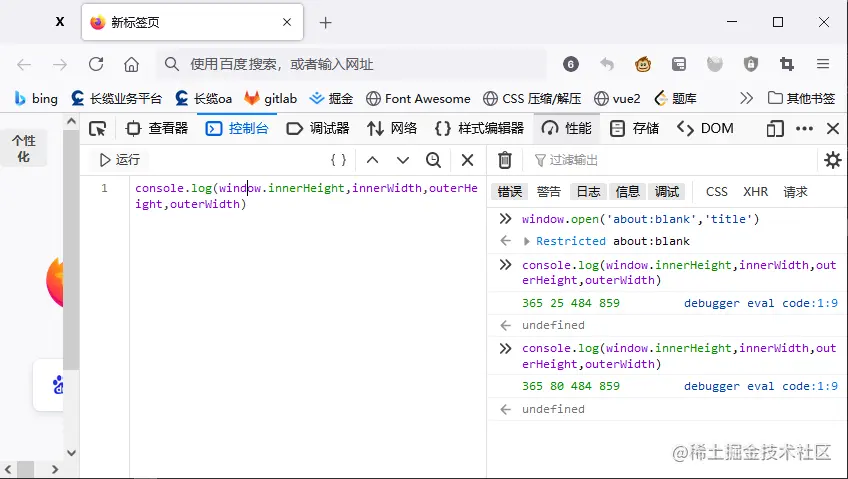Click the badge icon showing 6
848x479 pixels.
tap(571, 64)
